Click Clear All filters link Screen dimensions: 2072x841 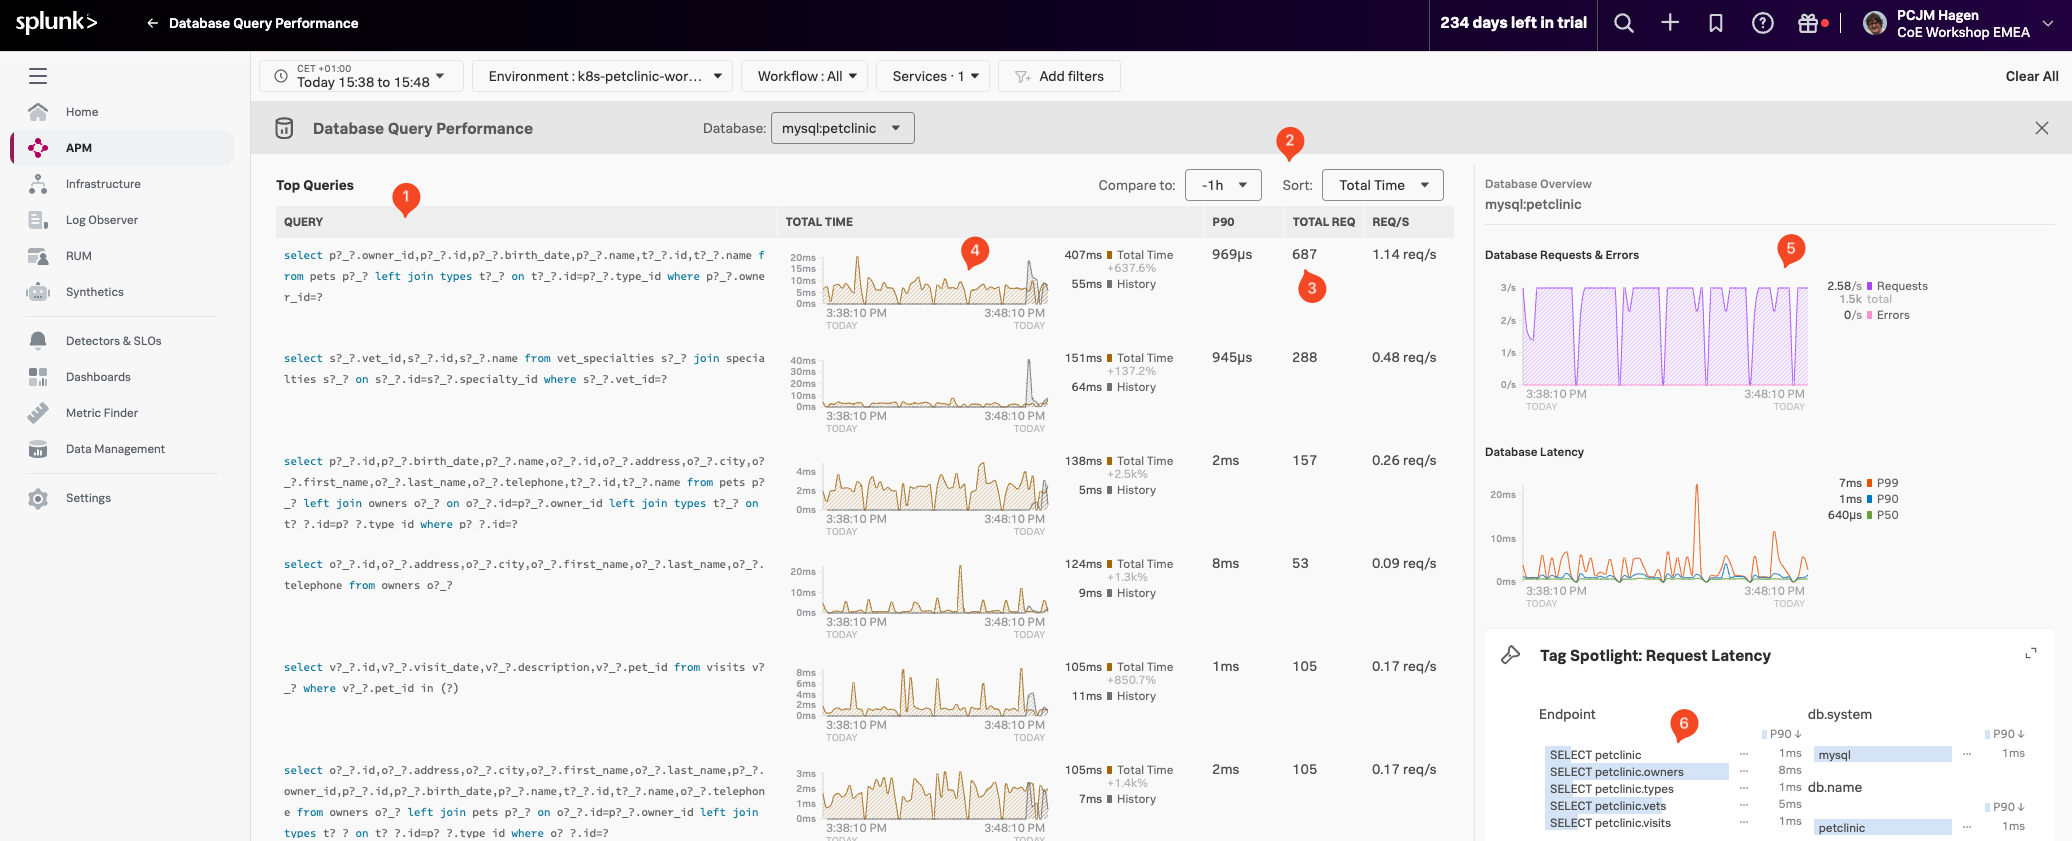point(2031,76)
